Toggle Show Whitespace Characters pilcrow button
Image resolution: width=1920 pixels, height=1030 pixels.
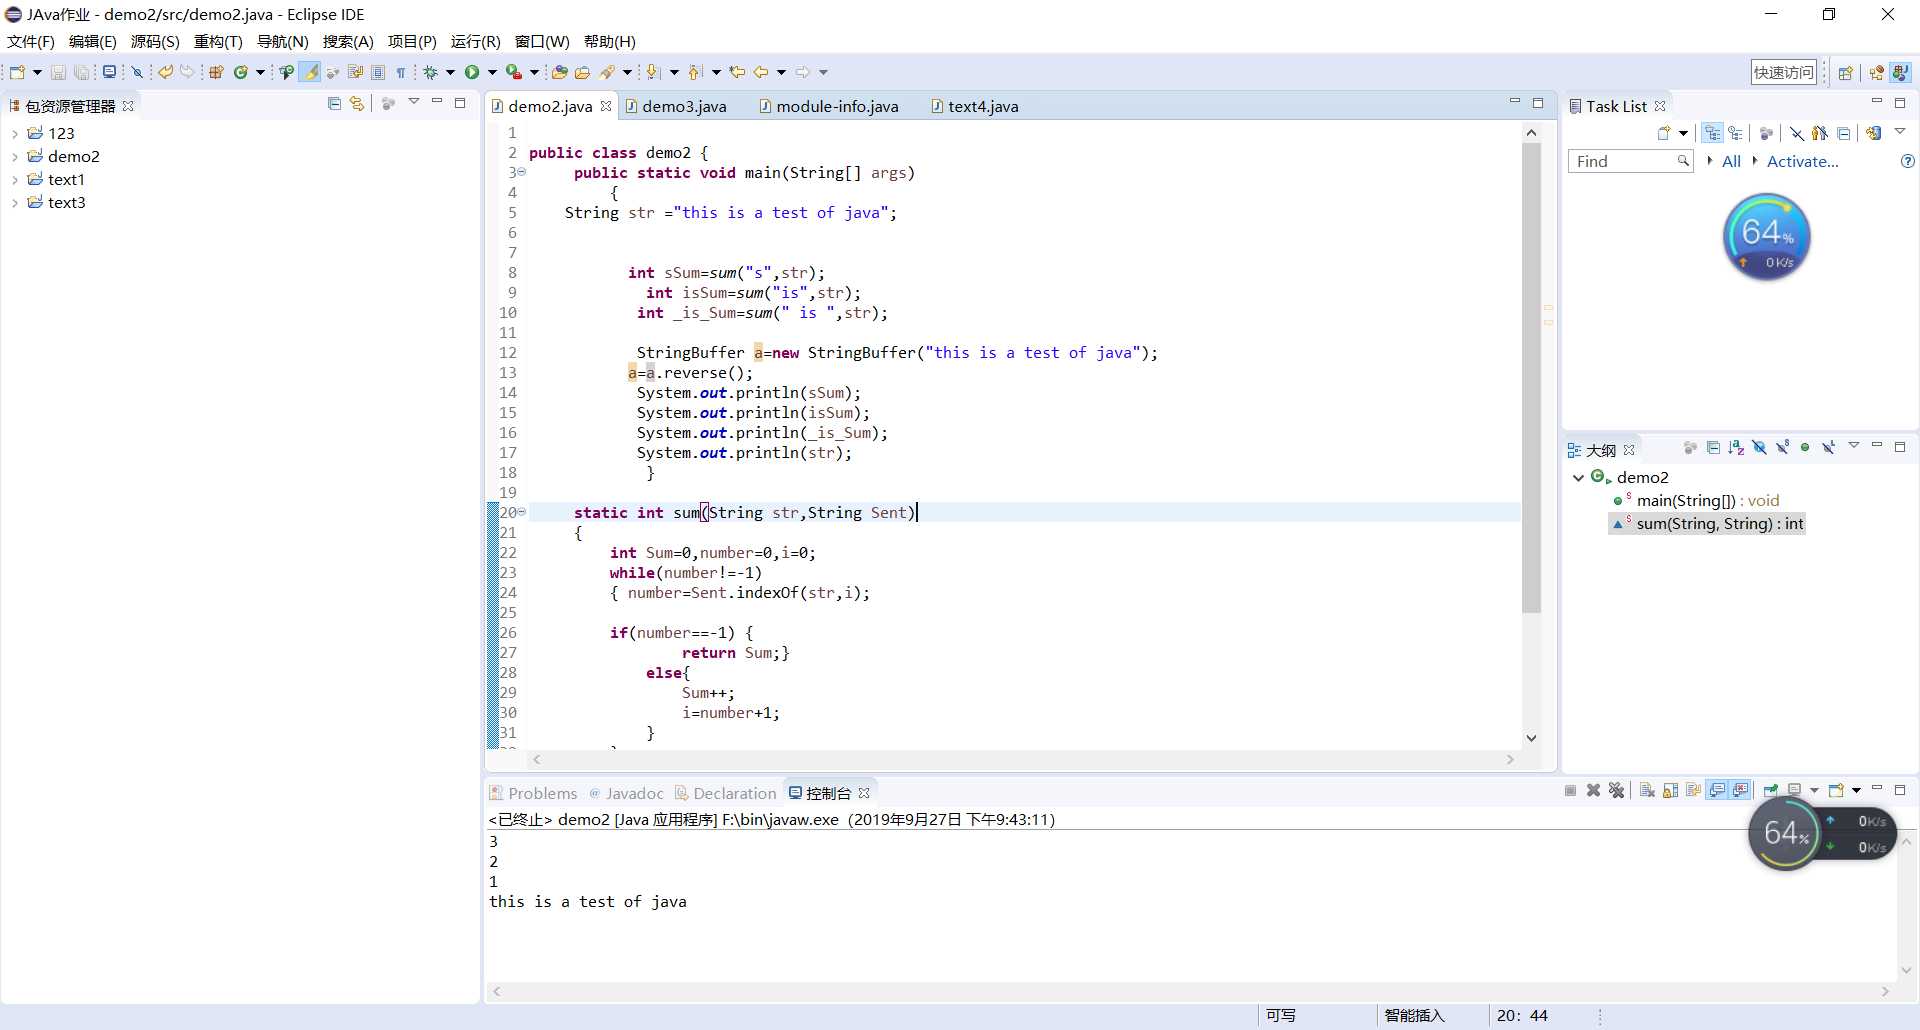point(401,72)
